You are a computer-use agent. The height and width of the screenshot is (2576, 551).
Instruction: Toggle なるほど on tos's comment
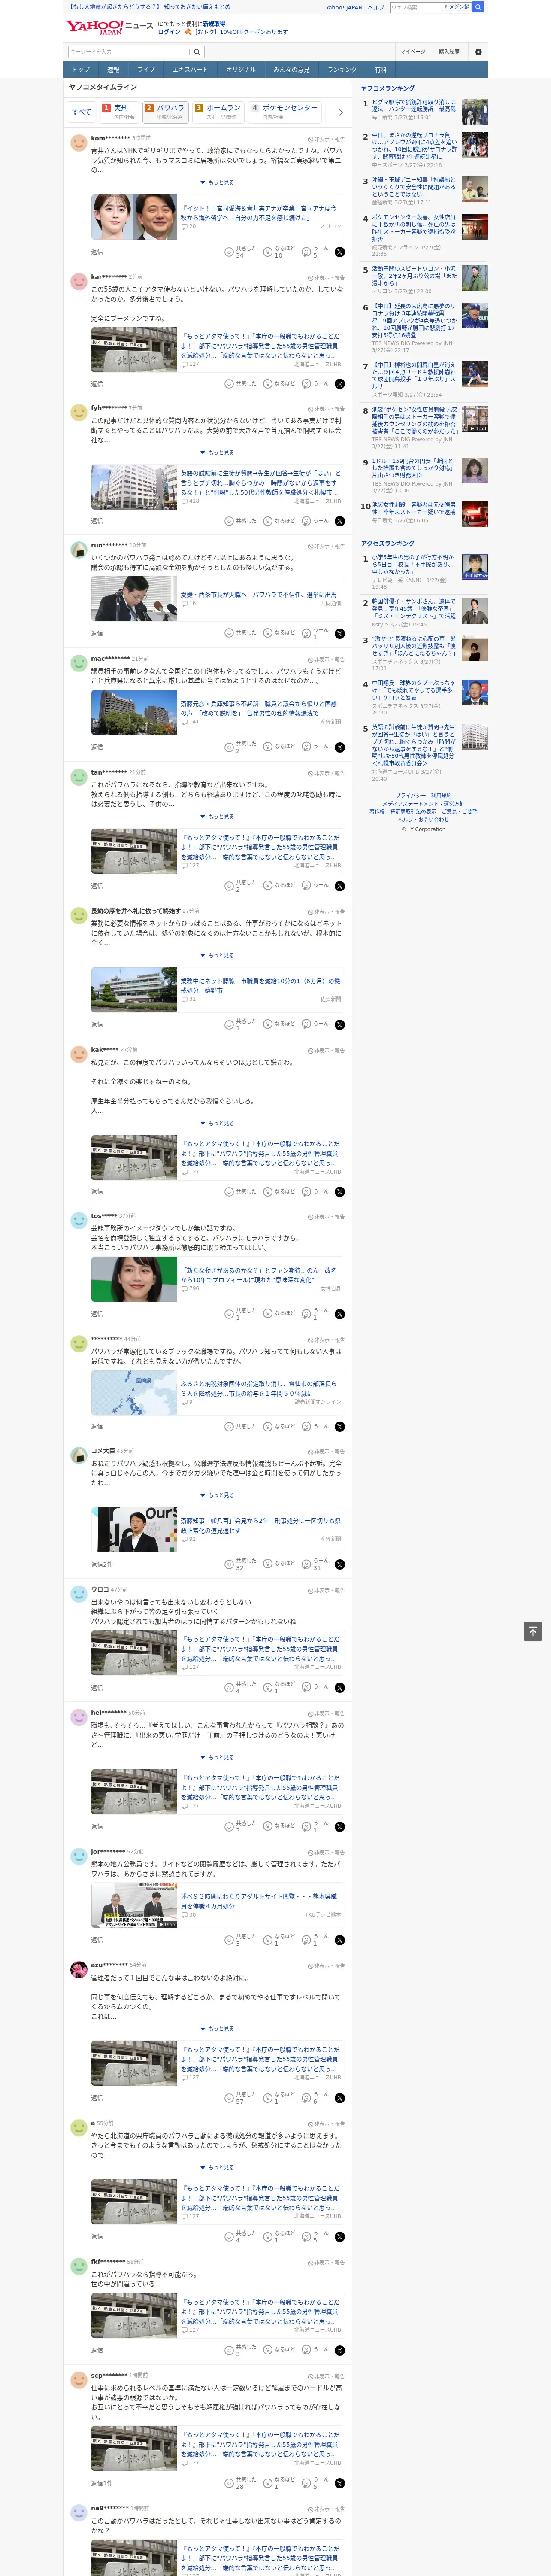279,1314
